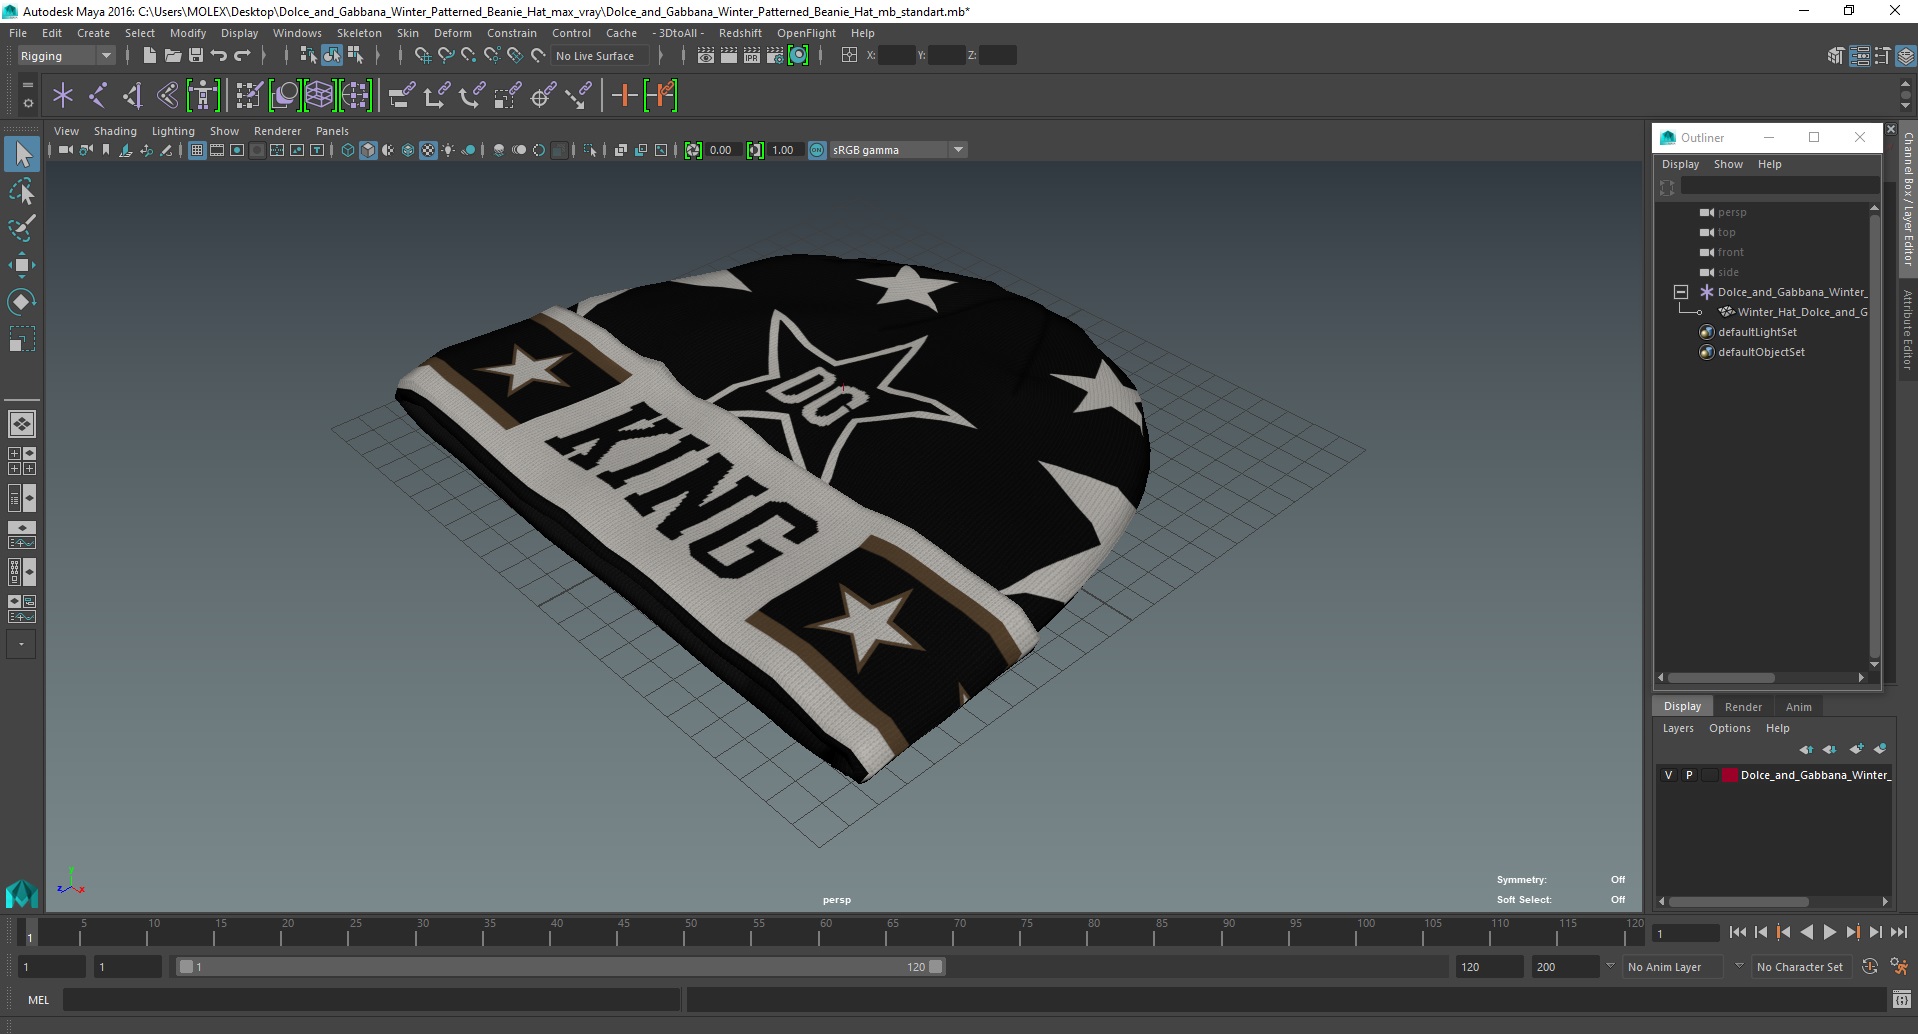
Task: Open the Skeleton menu
Action: pyautogui.click(x=359, y=33)
